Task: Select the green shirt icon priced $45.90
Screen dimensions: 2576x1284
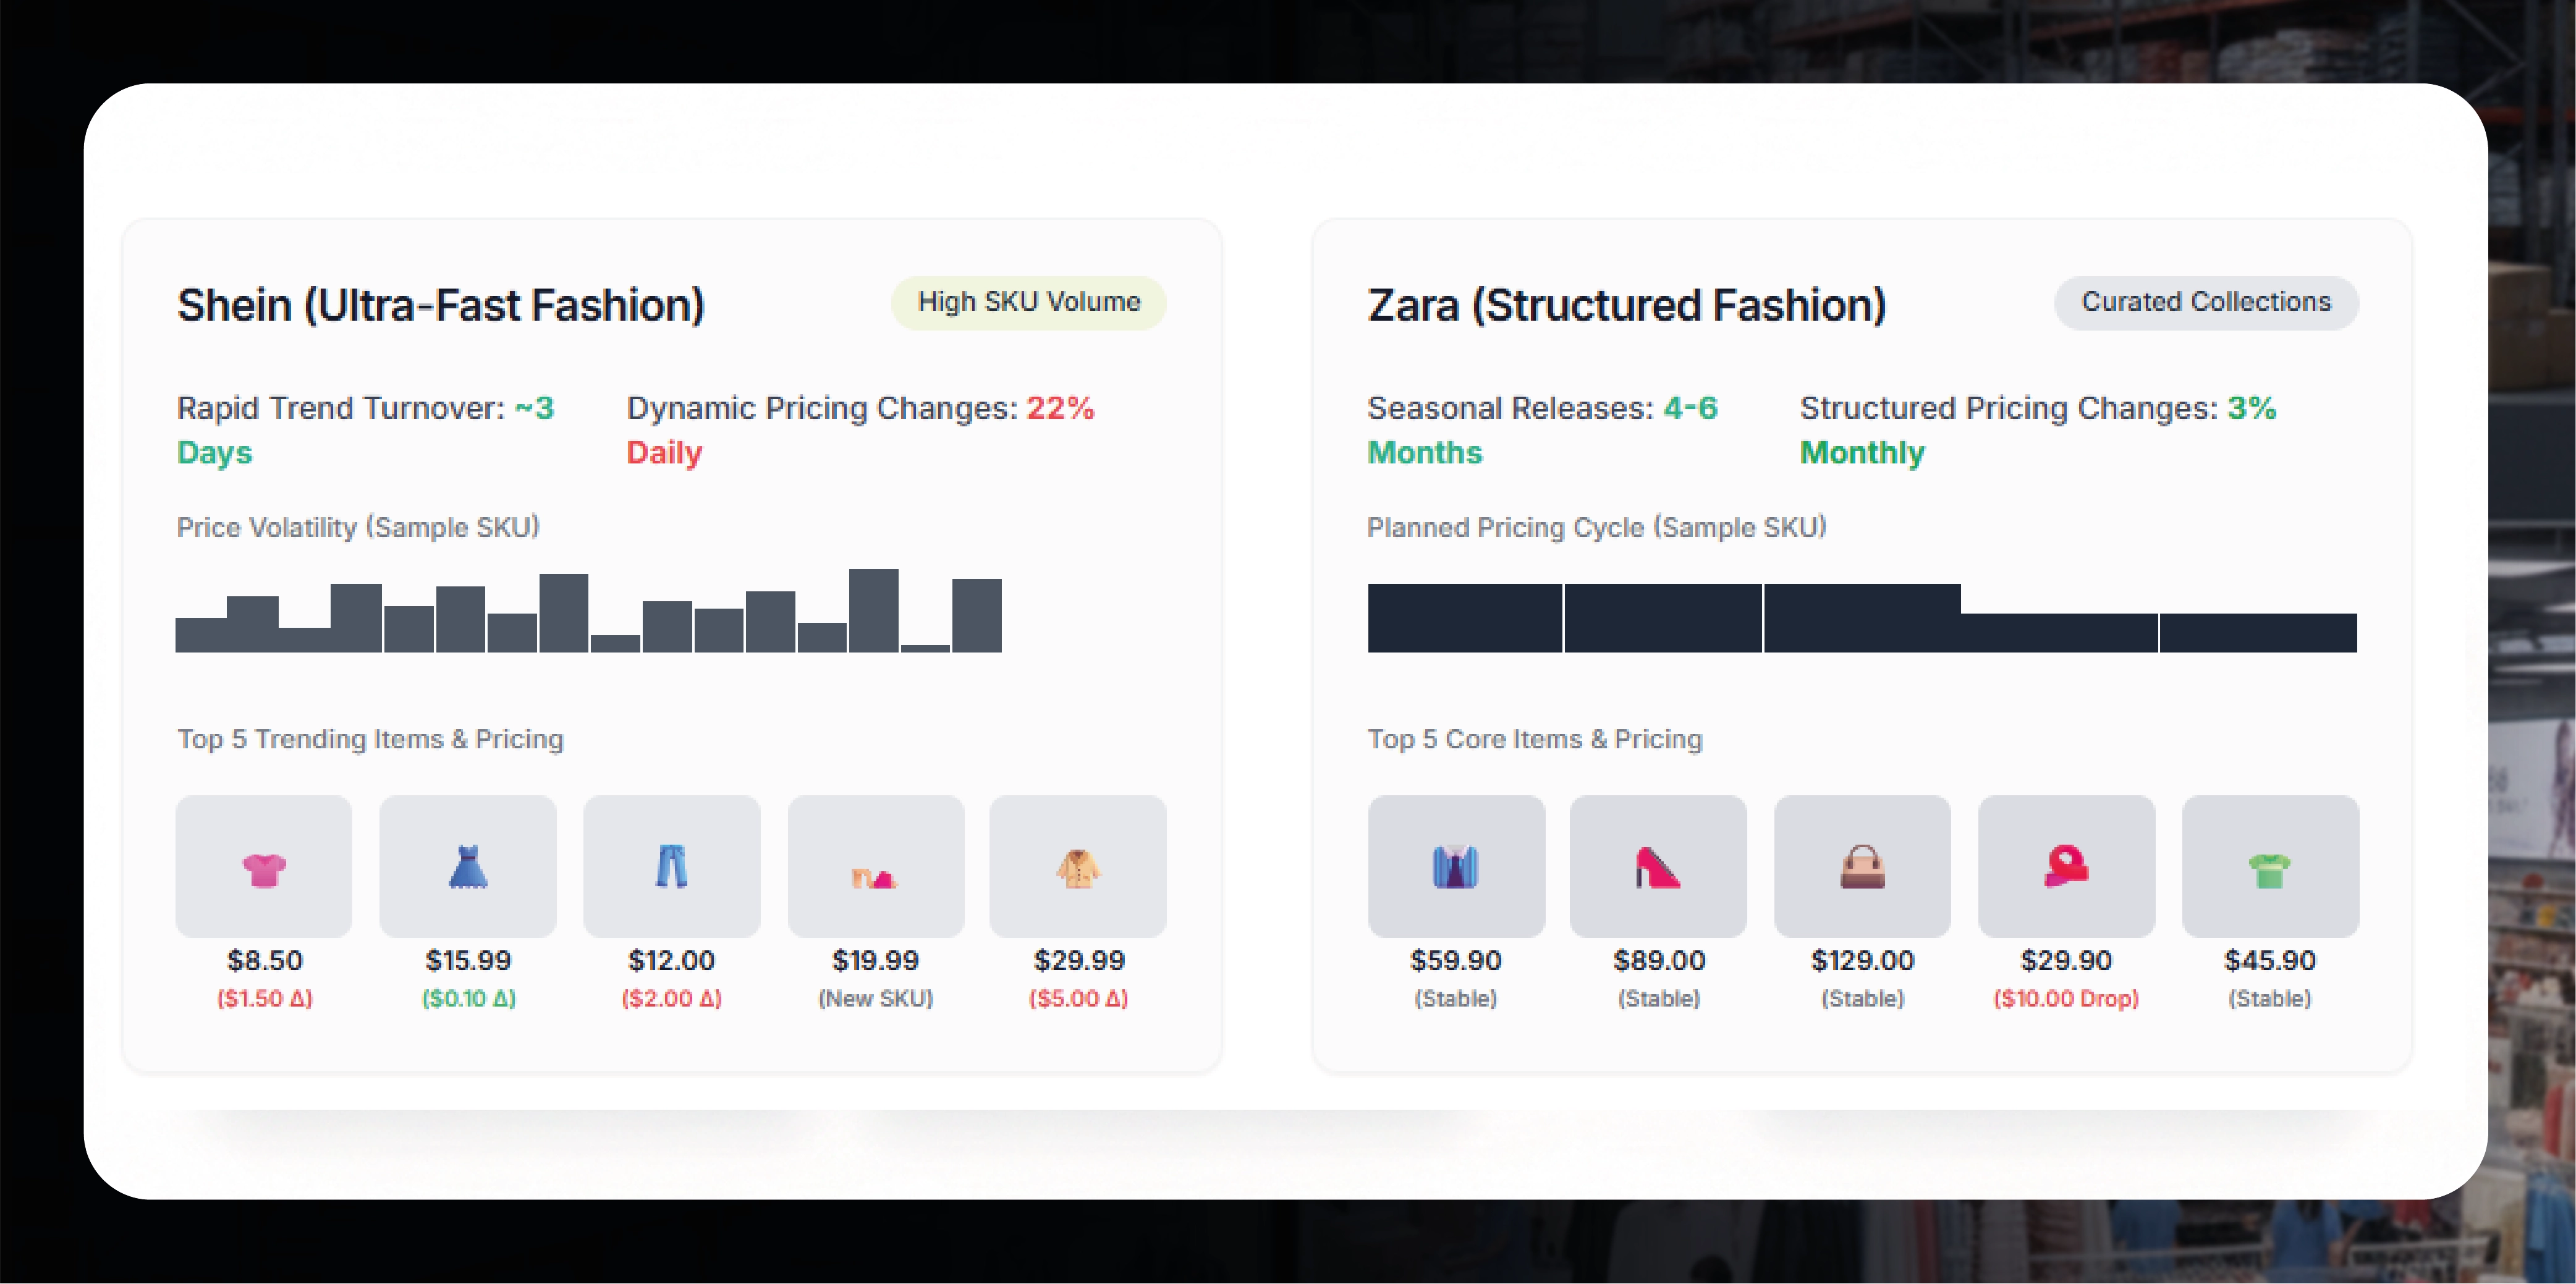Action: point(2271,866)
